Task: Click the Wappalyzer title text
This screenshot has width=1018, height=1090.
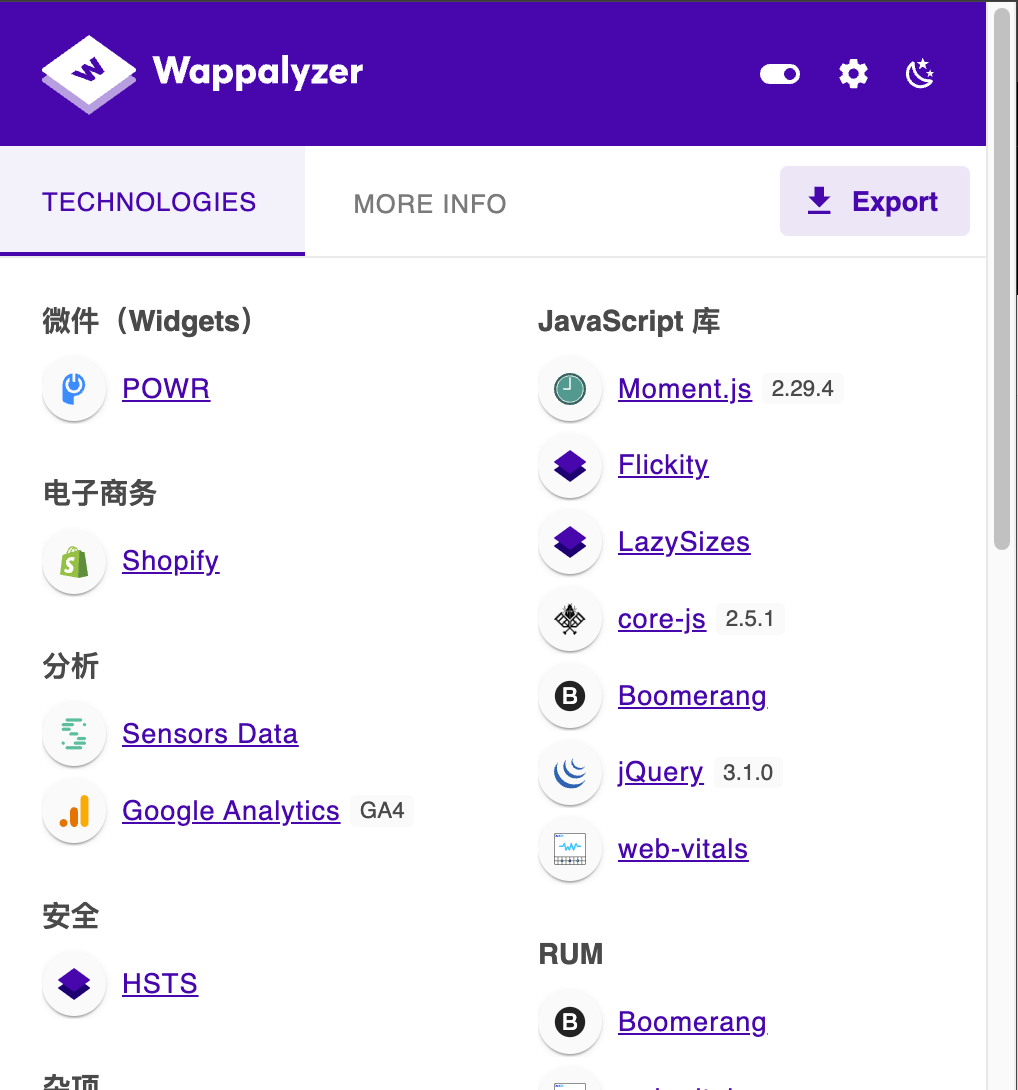Action: pyautogui.click(x=258, y=72)
